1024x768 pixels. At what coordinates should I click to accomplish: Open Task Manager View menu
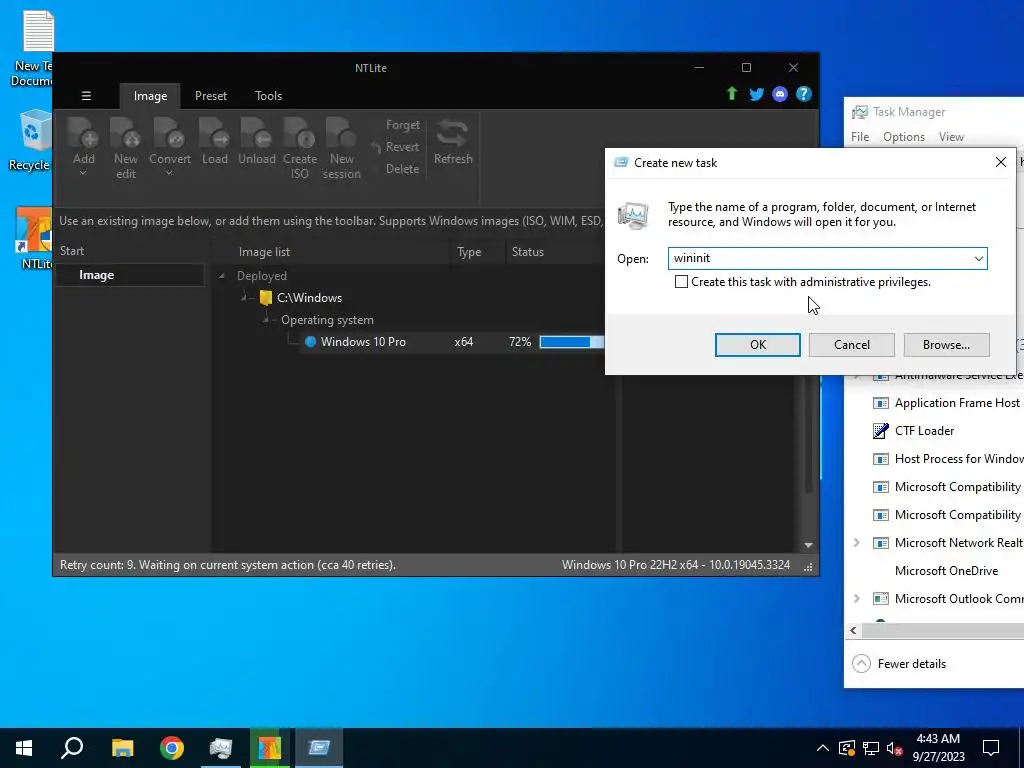(951, 137)
